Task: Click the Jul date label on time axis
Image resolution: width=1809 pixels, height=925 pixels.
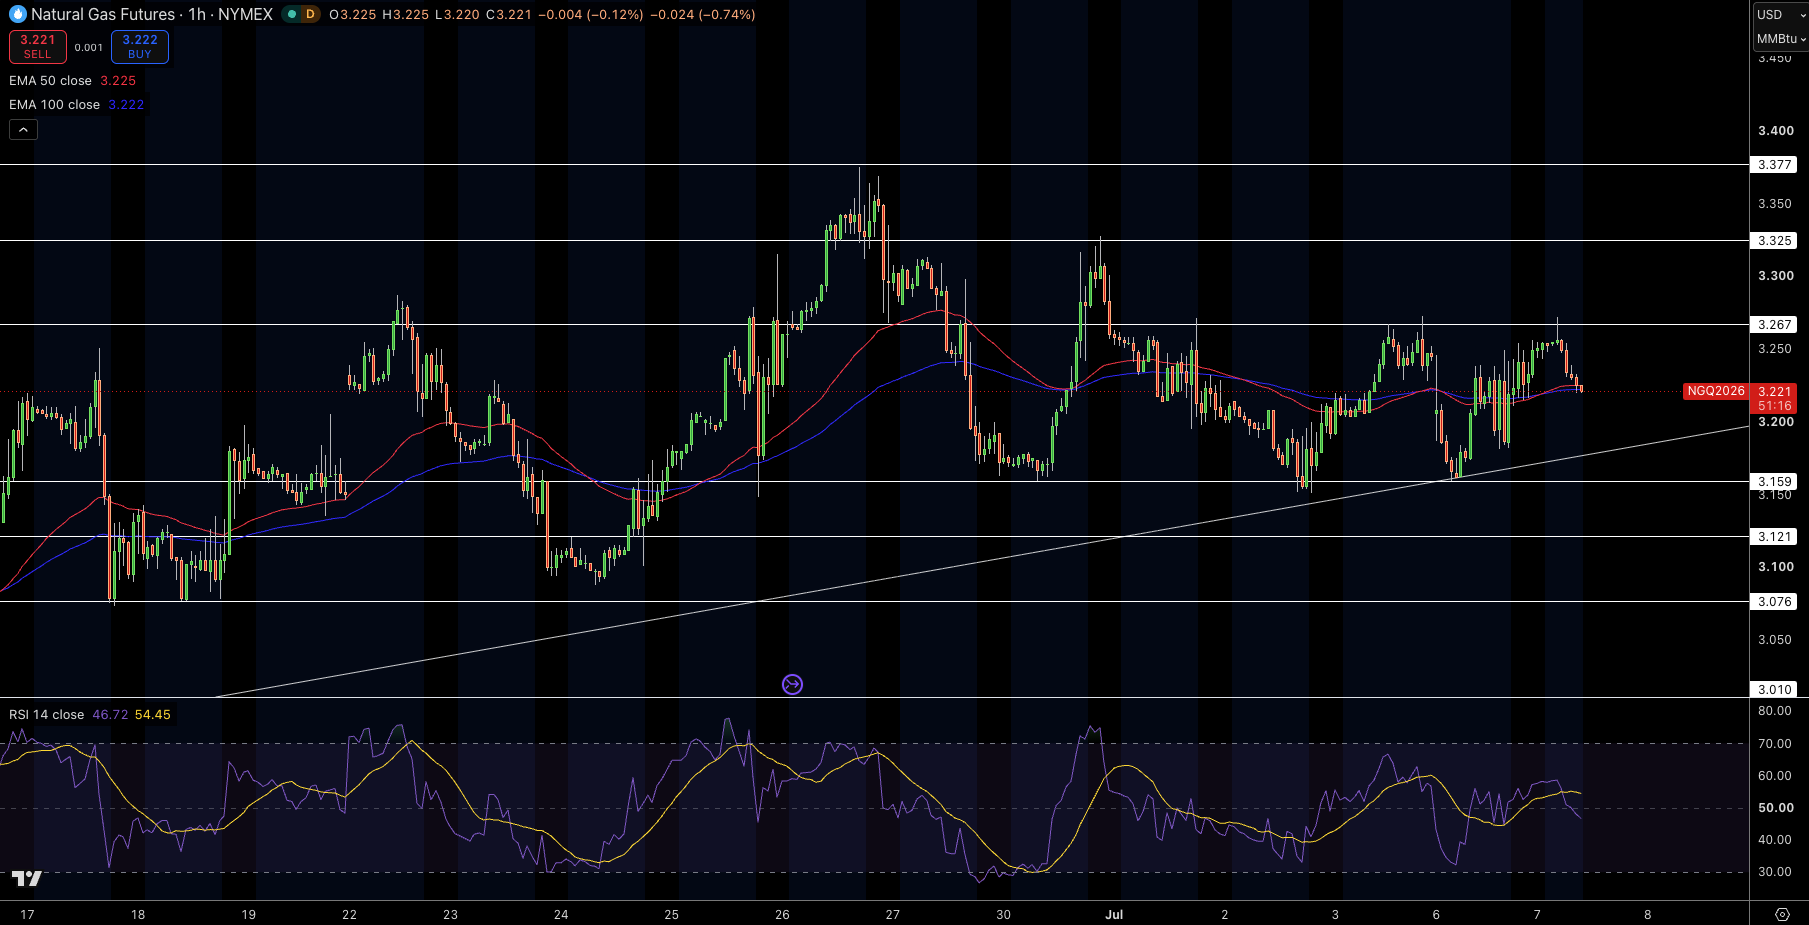Action: (1114, 914)
